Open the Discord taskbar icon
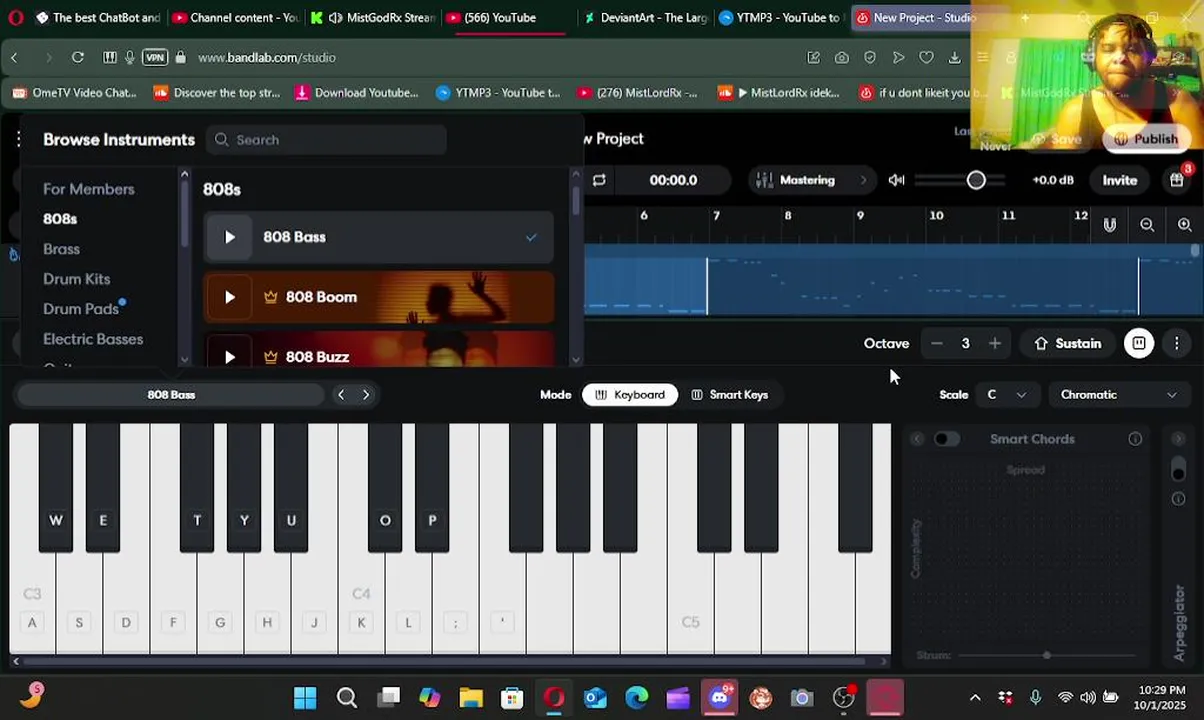This screenshot has width=1204, height=720. [720, 697]
